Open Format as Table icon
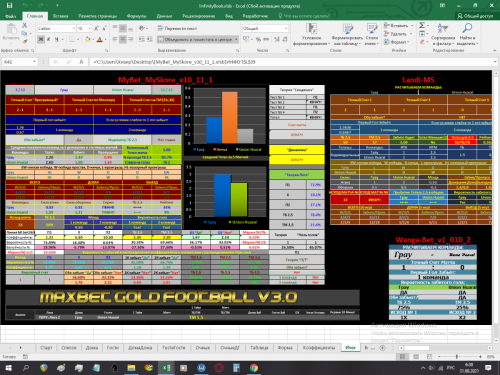Viewport: 500px width, 375px height. [347, 29]
